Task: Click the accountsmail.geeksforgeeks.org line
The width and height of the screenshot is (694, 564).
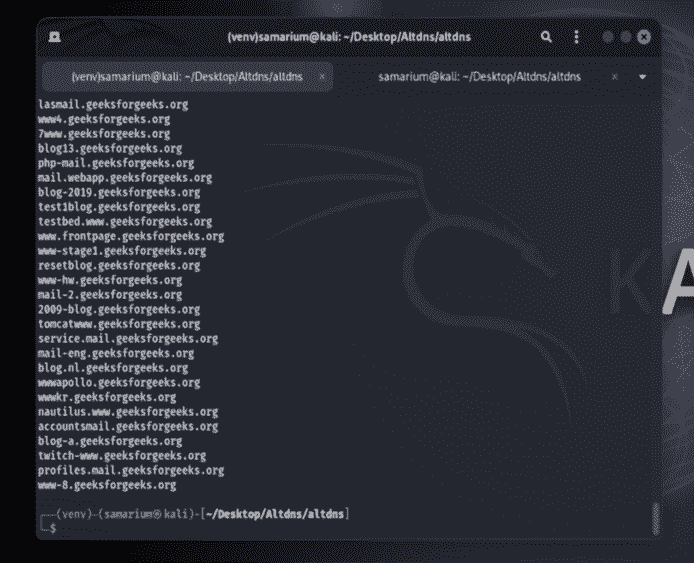Action: [128, 426]
